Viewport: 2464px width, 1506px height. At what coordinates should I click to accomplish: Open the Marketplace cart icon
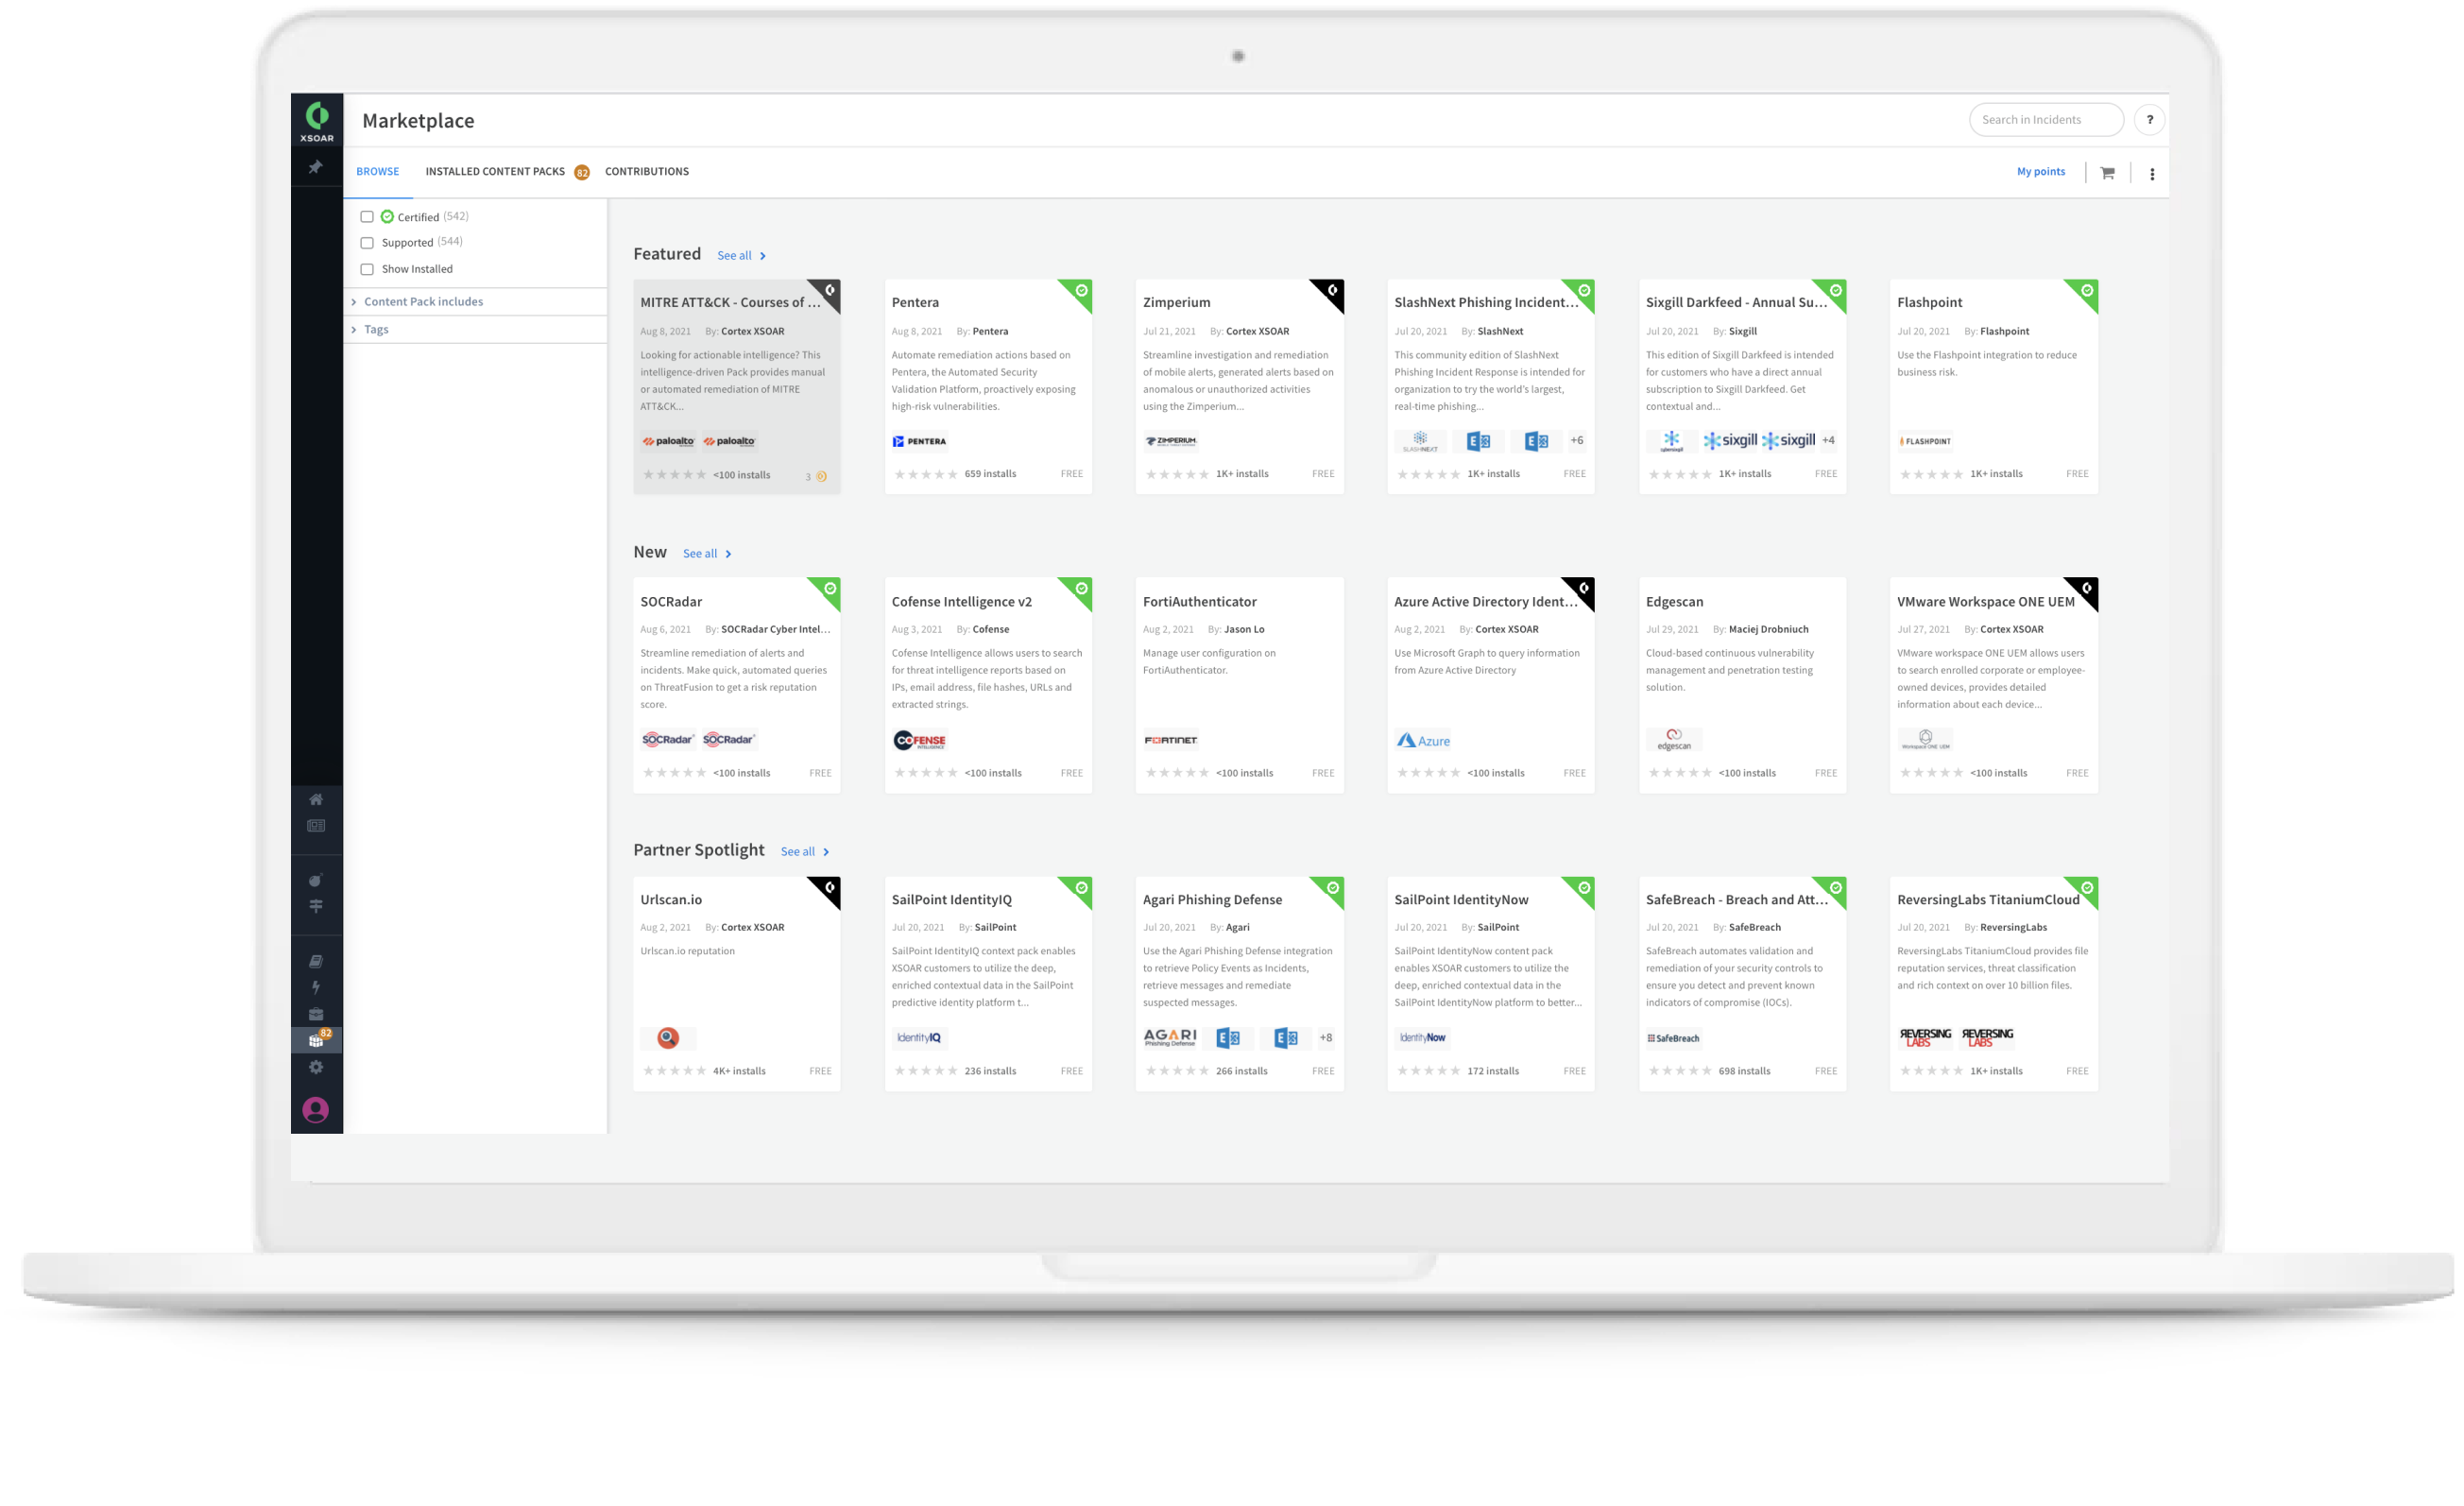[x=2107, y=172]
